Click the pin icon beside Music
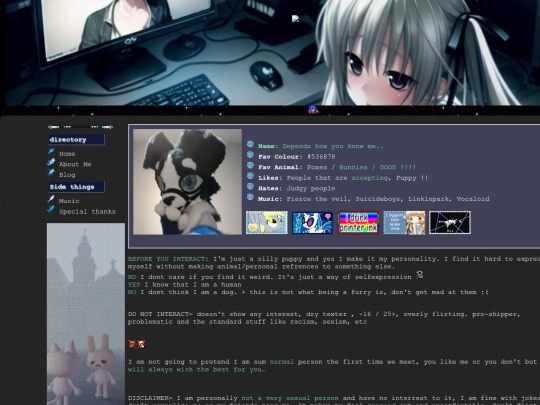Image resolution: width=540 pixels, height=405 pixels. (51, 198)
